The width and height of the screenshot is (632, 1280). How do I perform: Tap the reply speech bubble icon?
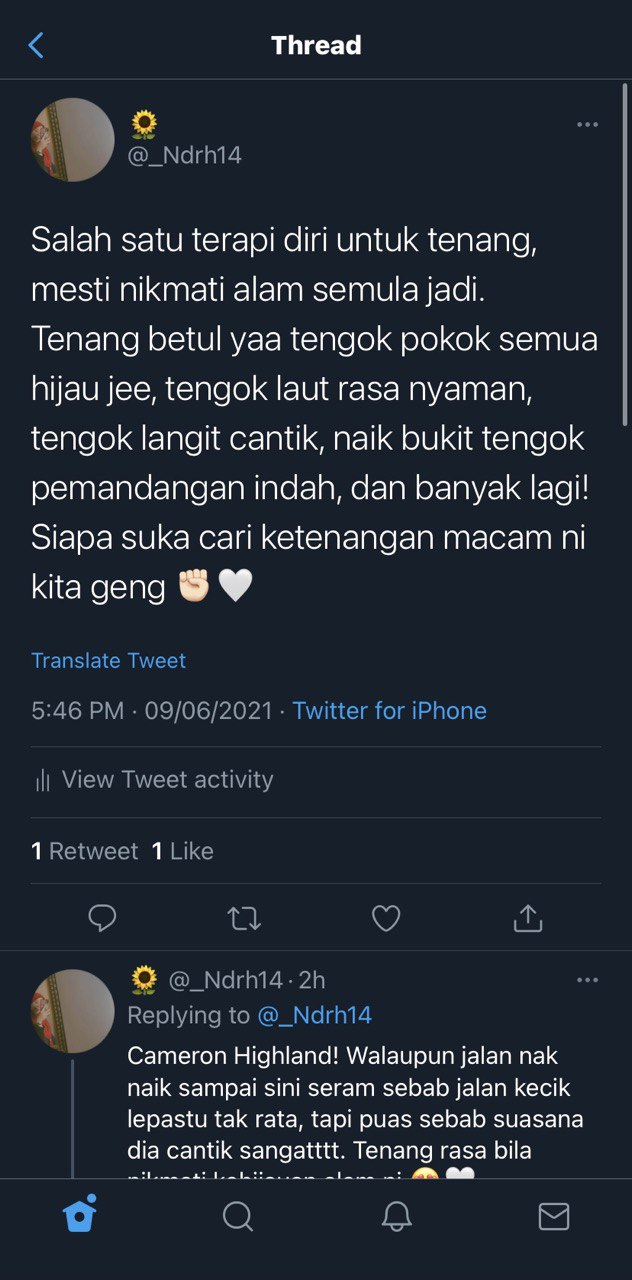(102, 918)
